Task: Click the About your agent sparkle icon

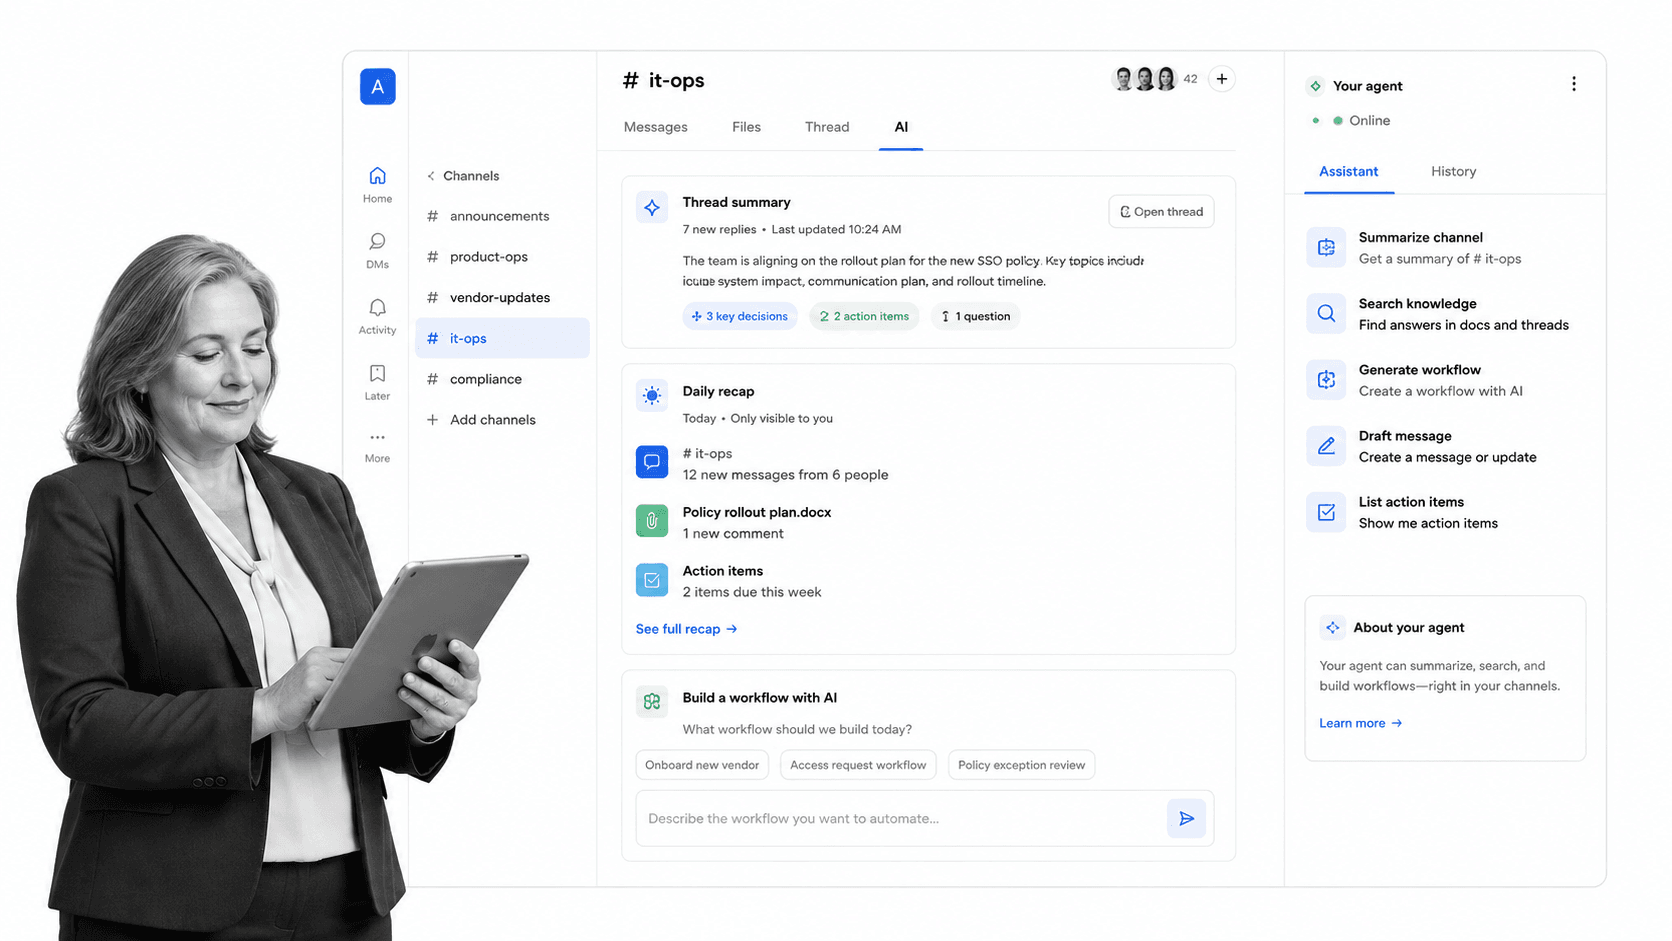Action: [1332, 628]
